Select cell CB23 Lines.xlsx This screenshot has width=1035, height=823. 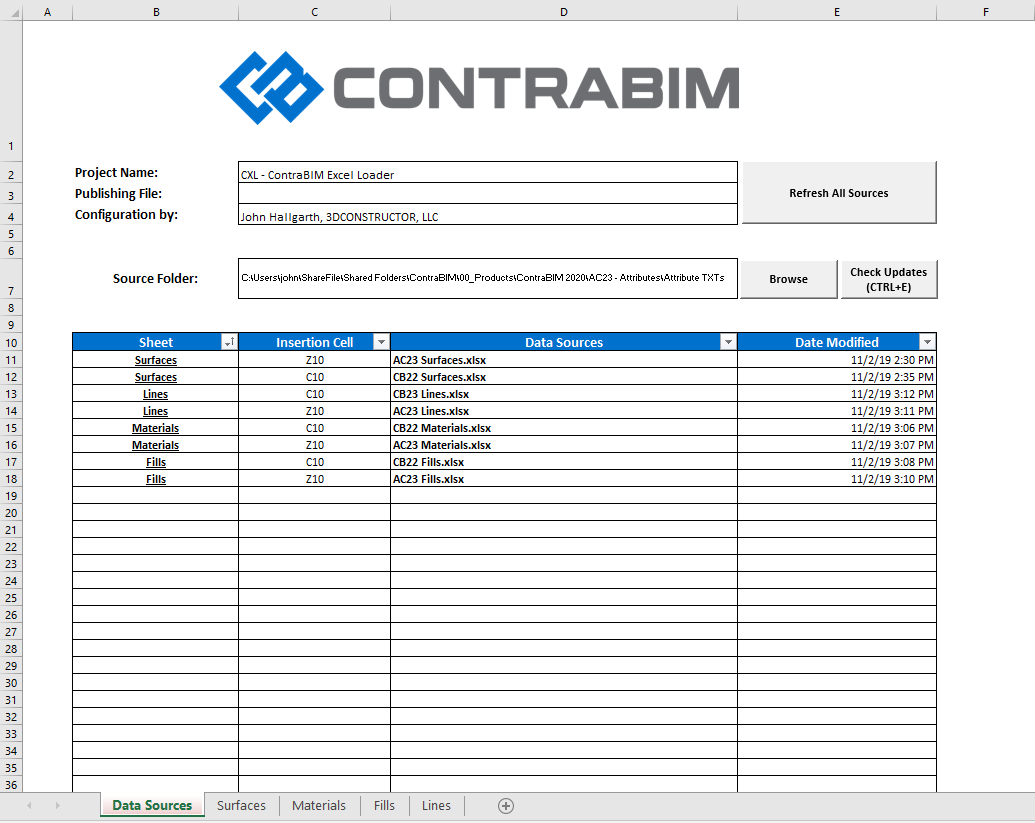pyautogui.click(x=564, y=394)
